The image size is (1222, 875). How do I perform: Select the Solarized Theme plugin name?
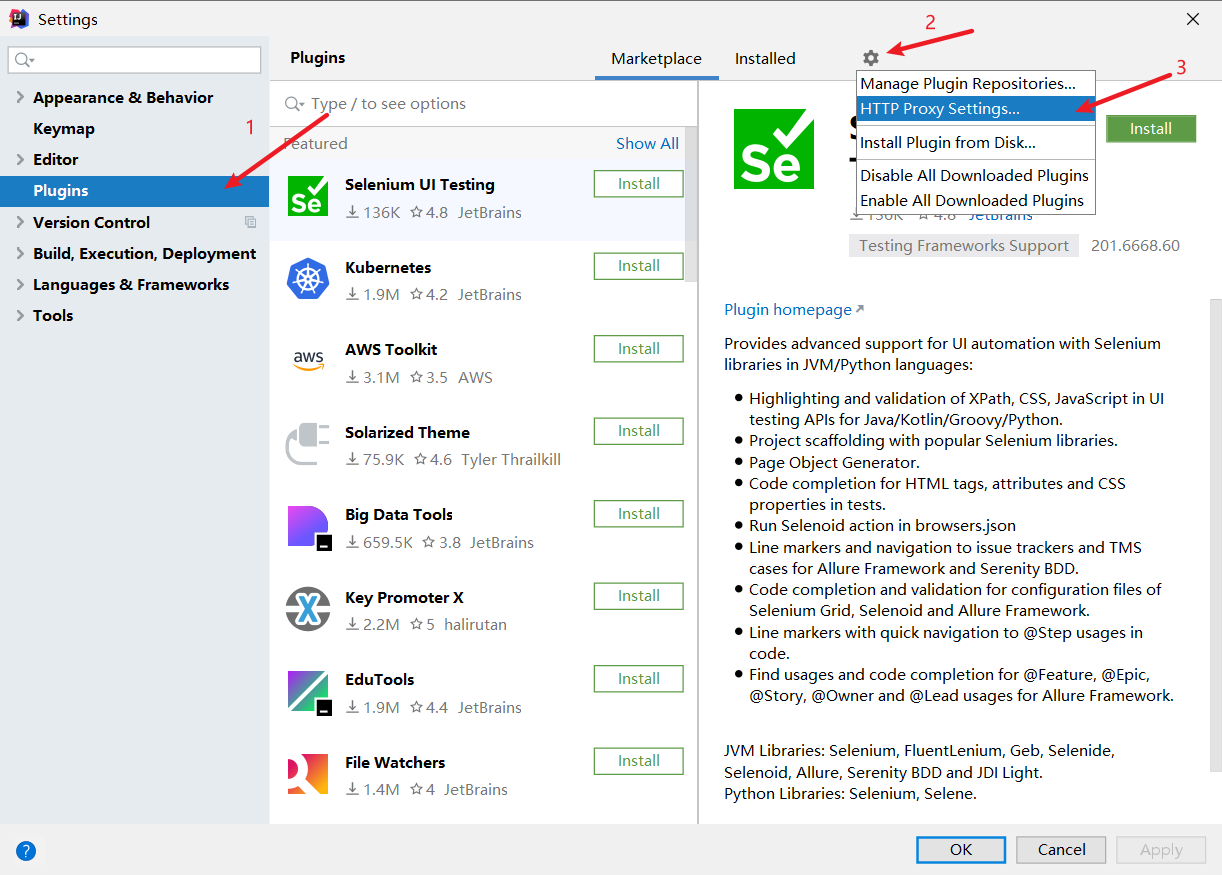click(x=407, y=433)
